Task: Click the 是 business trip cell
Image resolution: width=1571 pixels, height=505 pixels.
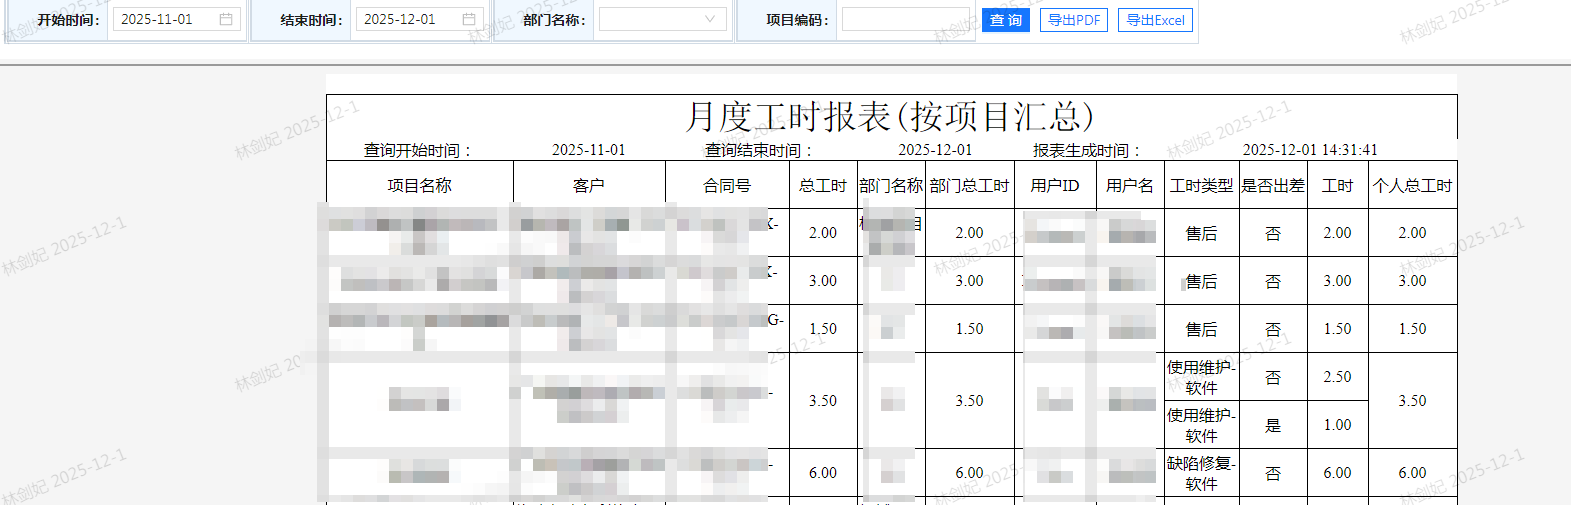Action: tap(1273, 425)
